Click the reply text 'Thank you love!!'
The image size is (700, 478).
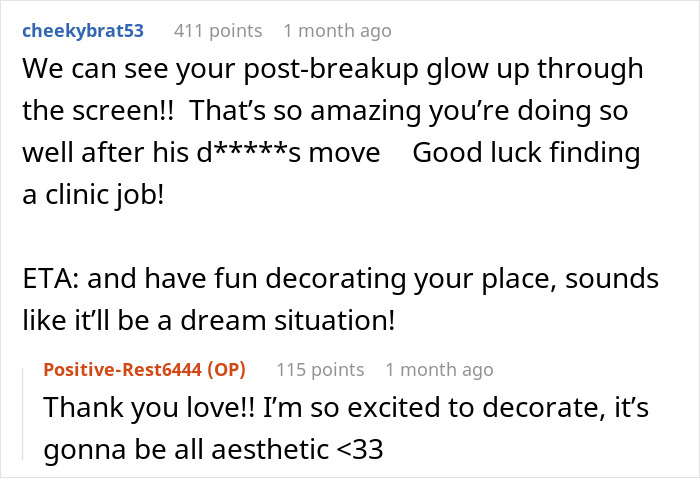tap(150, 407)
